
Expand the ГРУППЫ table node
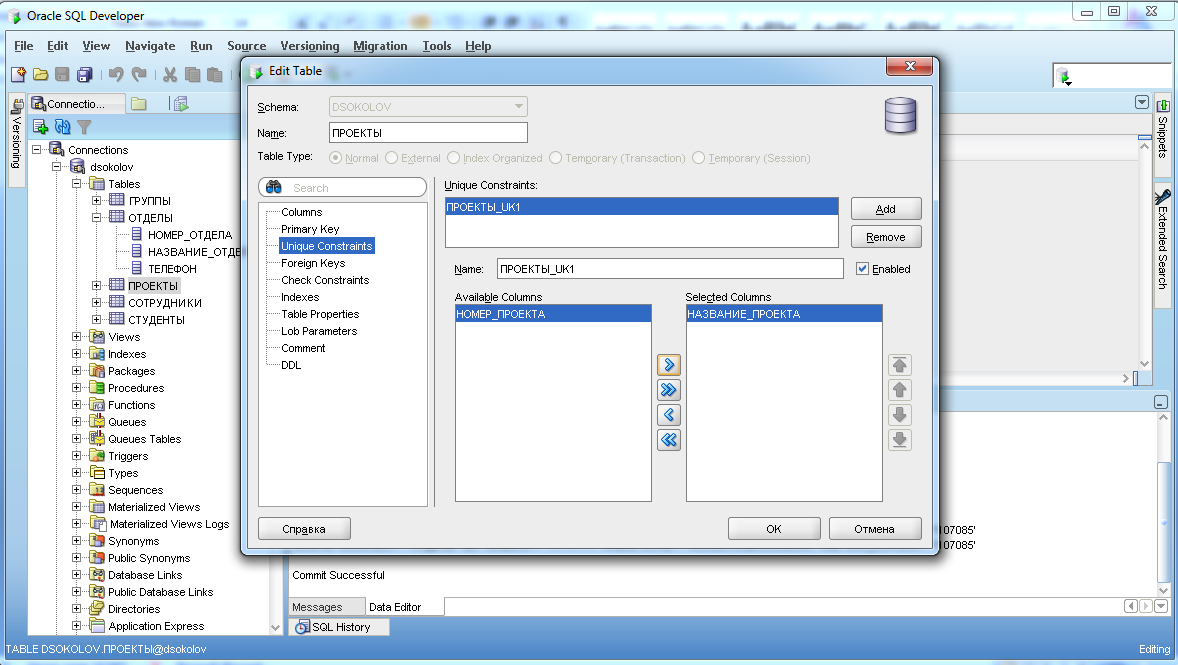click(x=96, y=201)
